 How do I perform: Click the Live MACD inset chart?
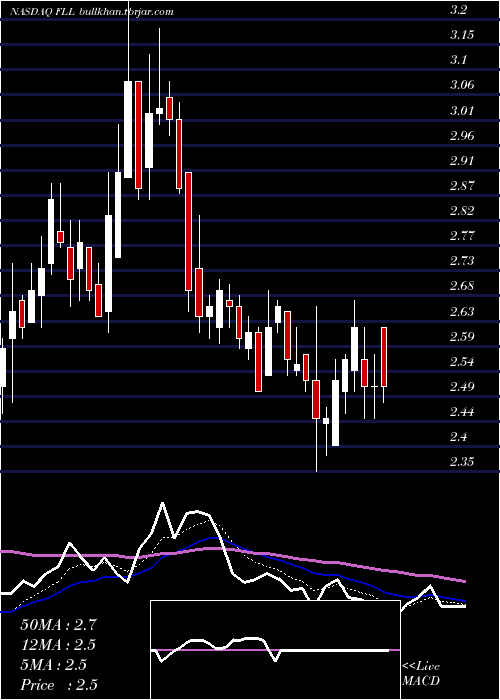tap(275, 650)
